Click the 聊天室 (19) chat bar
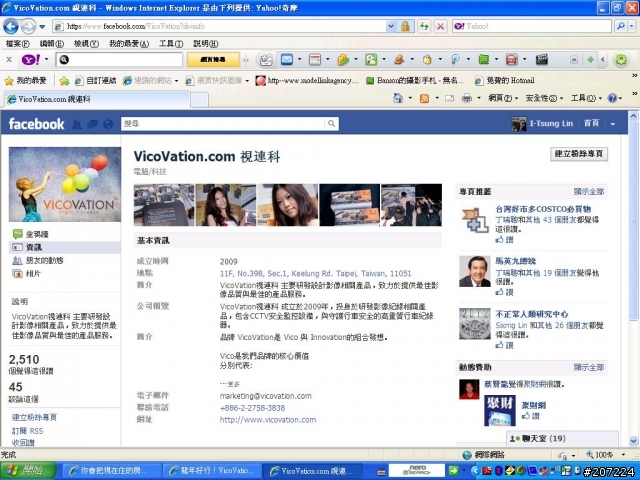This screenshot has height=480, width=640. (x=562, y=438)
